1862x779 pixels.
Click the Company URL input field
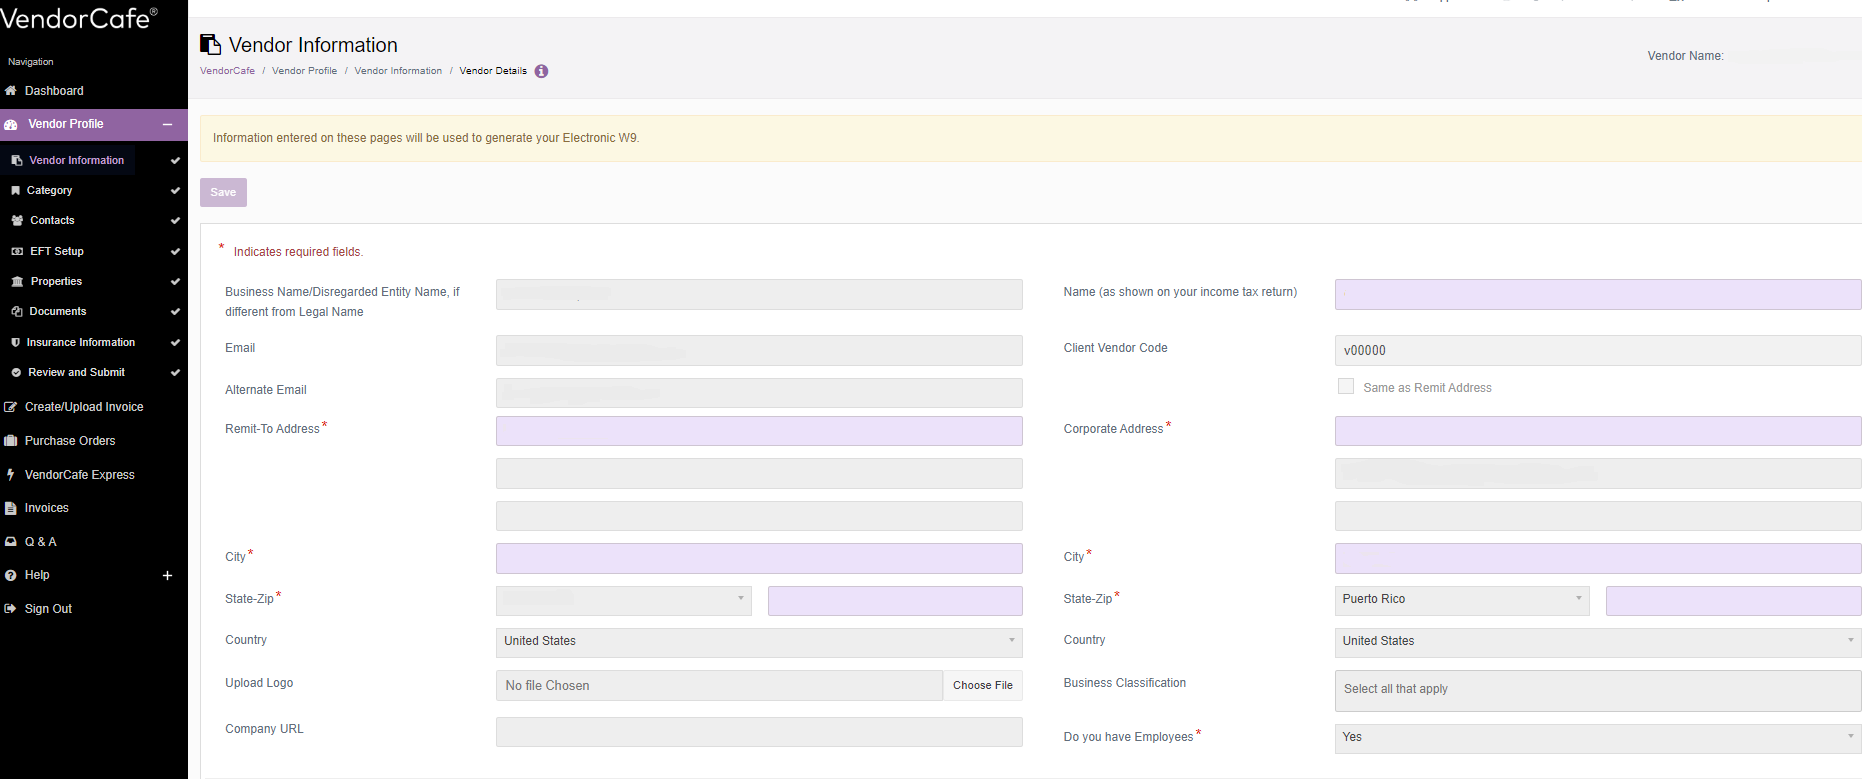(758, 732)
